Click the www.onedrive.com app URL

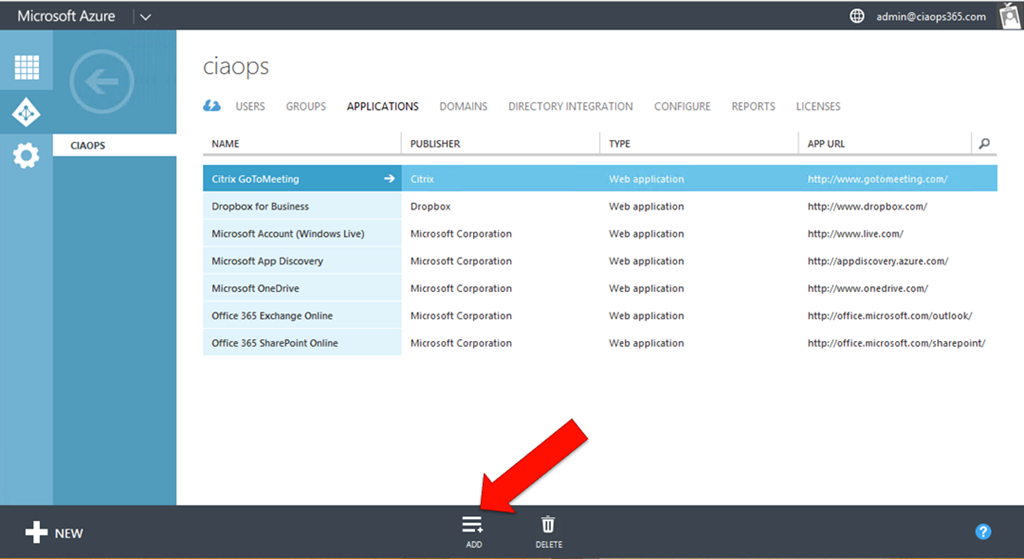(867, 289)
